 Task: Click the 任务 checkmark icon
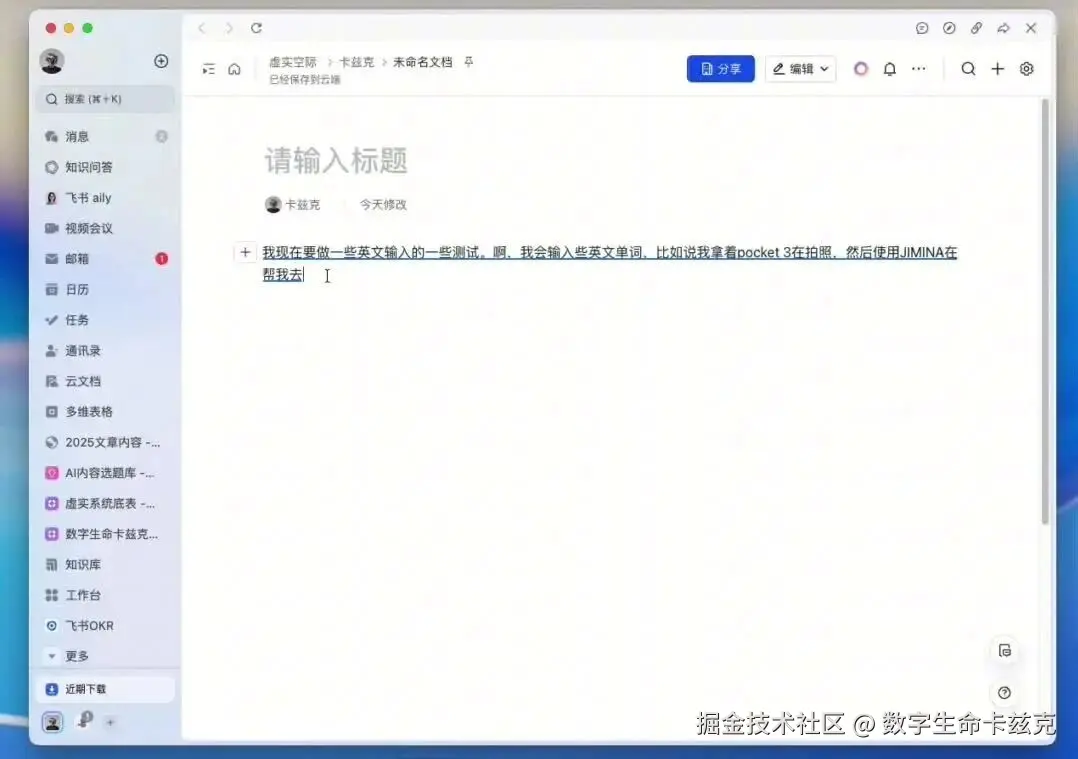51,320
